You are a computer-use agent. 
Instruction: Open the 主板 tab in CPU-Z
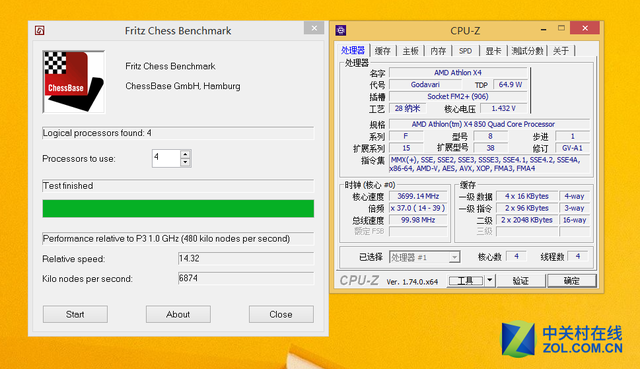411,51
